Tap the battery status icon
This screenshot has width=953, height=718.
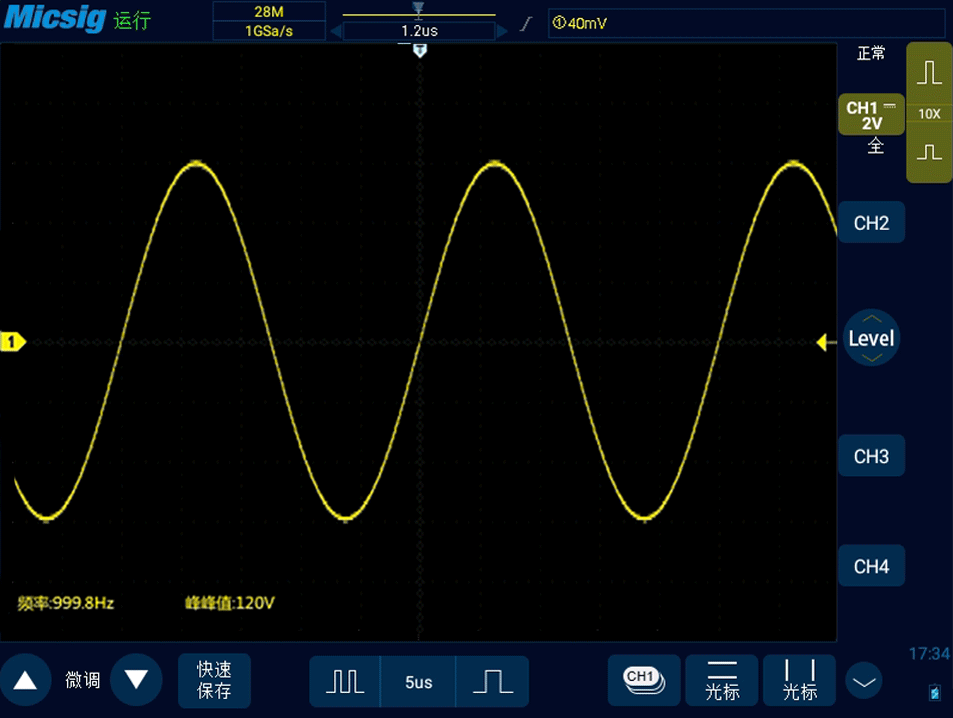point(935,692)
